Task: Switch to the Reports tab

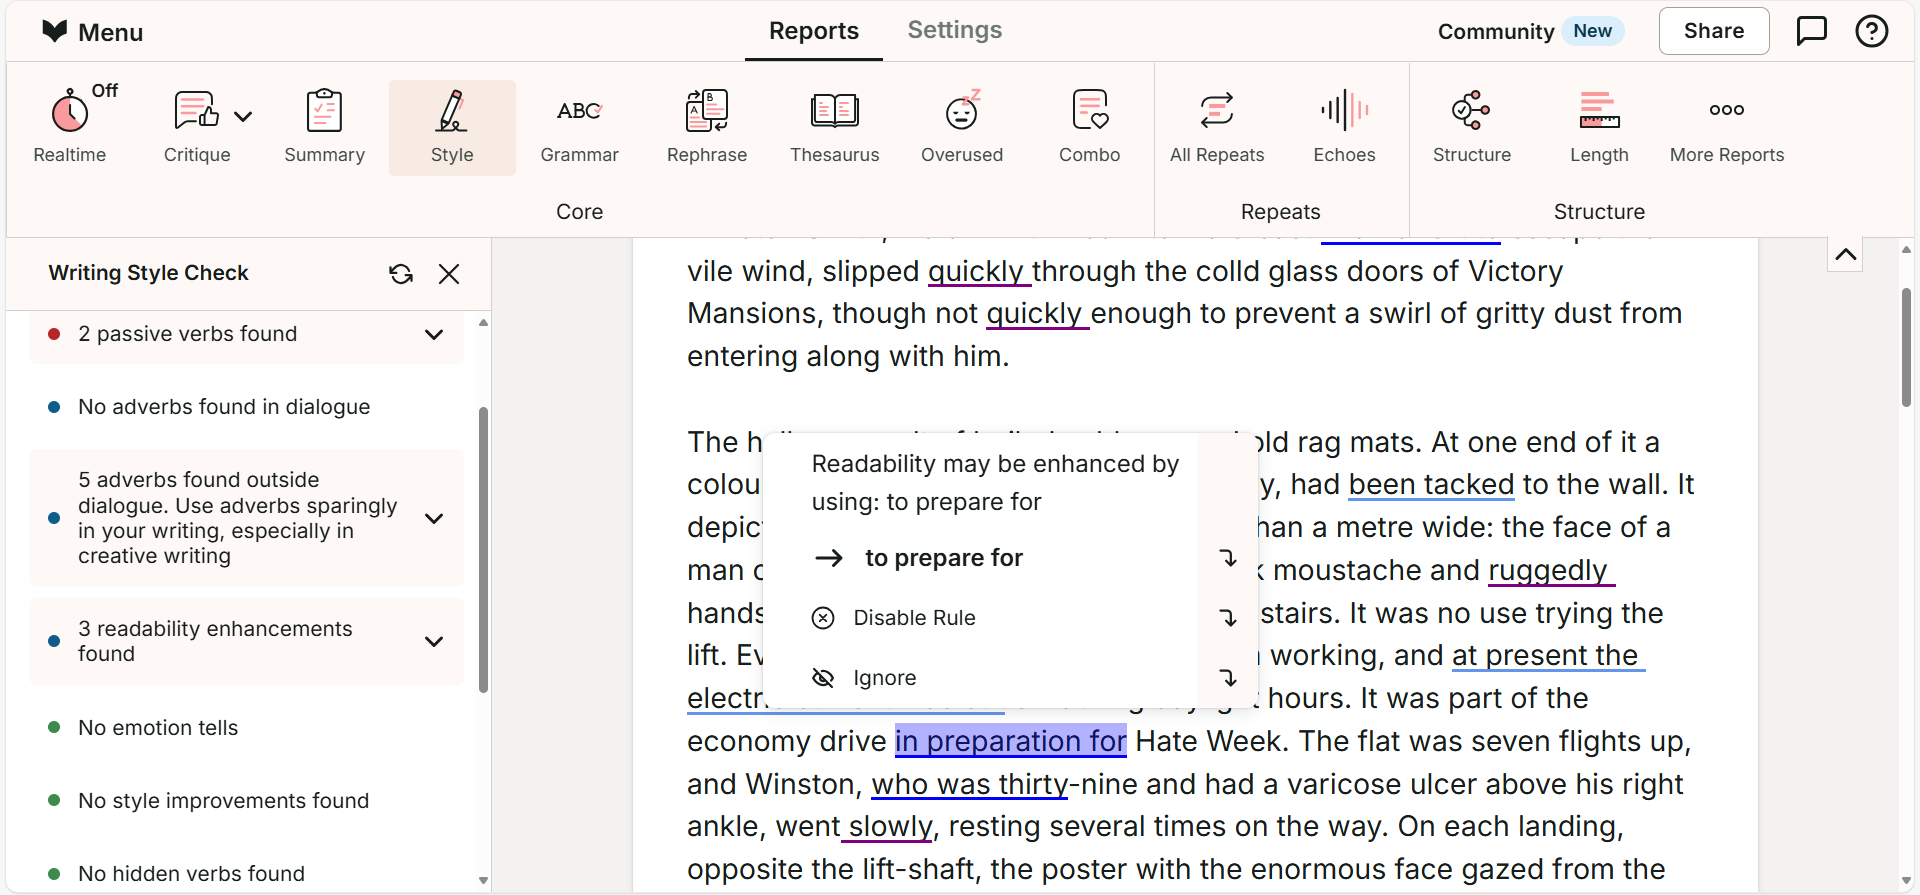Action: coord(814,31)
